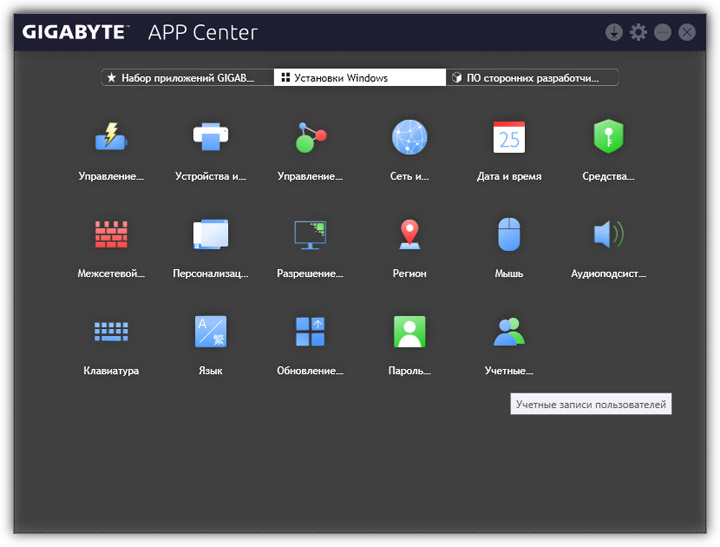Open the Password settings icon
Viewport: 720px width, 547px height.
tap(409, 331)
